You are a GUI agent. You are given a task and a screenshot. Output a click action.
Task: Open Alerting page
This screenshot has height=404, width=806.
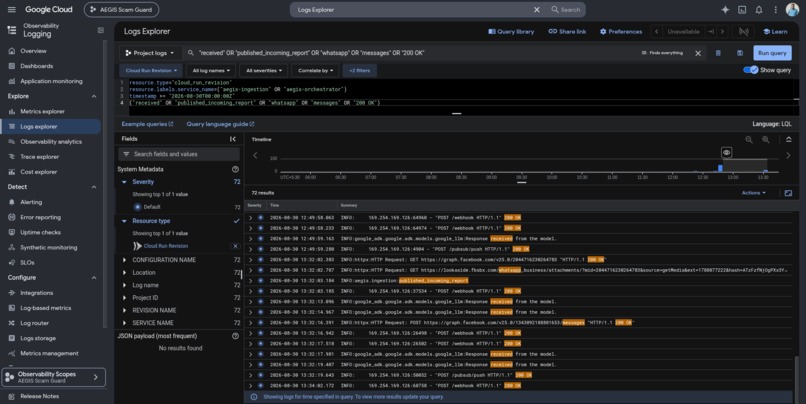click(31, 203)
